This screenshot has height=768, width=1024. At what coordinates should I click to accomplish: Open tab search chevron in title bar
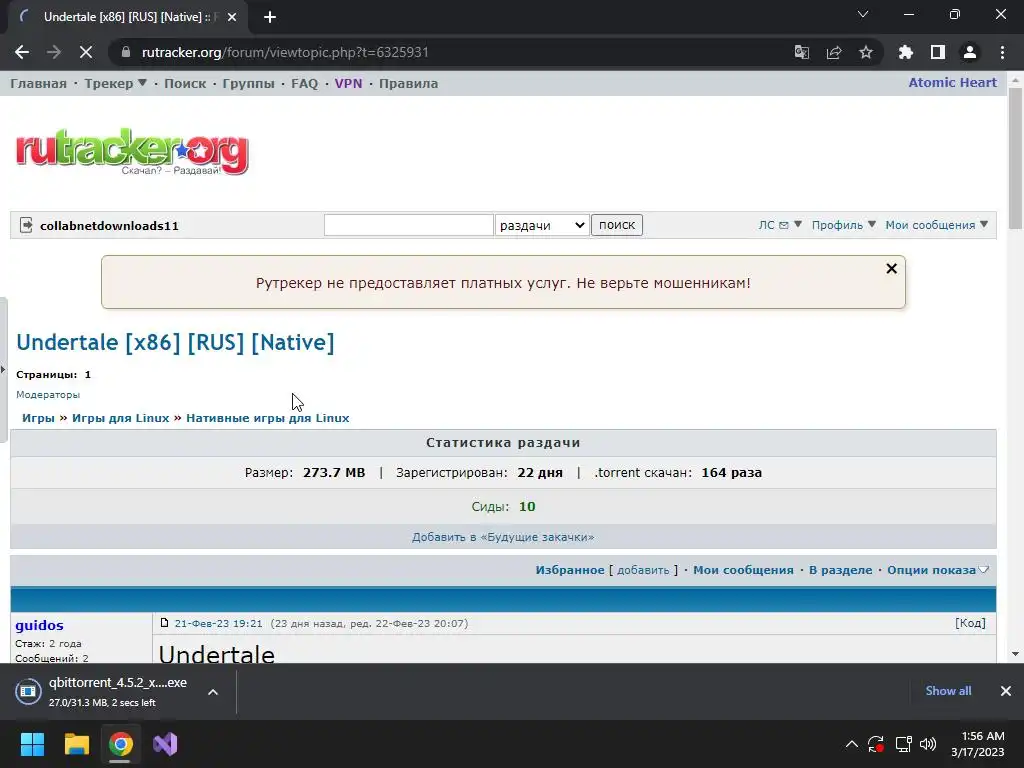(x=863, y=14)
